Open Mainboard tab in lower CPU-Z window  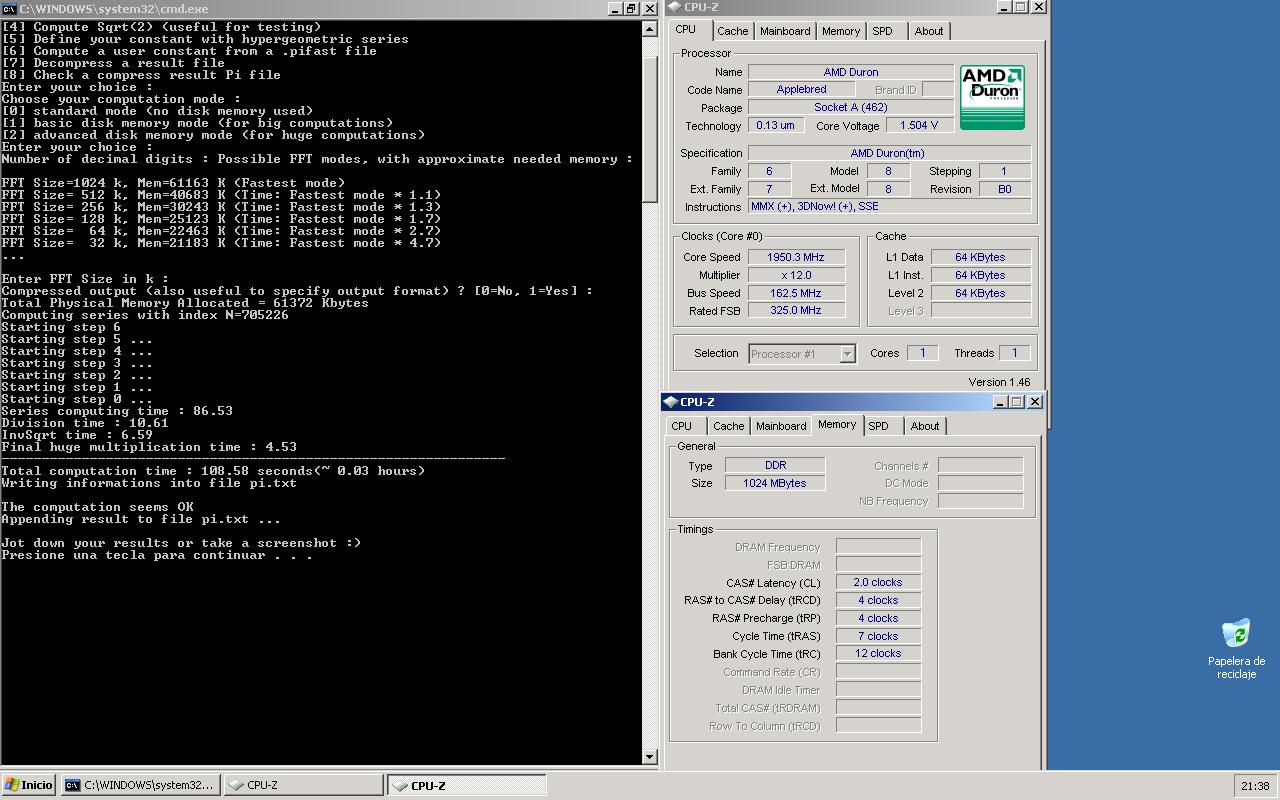coord(781,426)
